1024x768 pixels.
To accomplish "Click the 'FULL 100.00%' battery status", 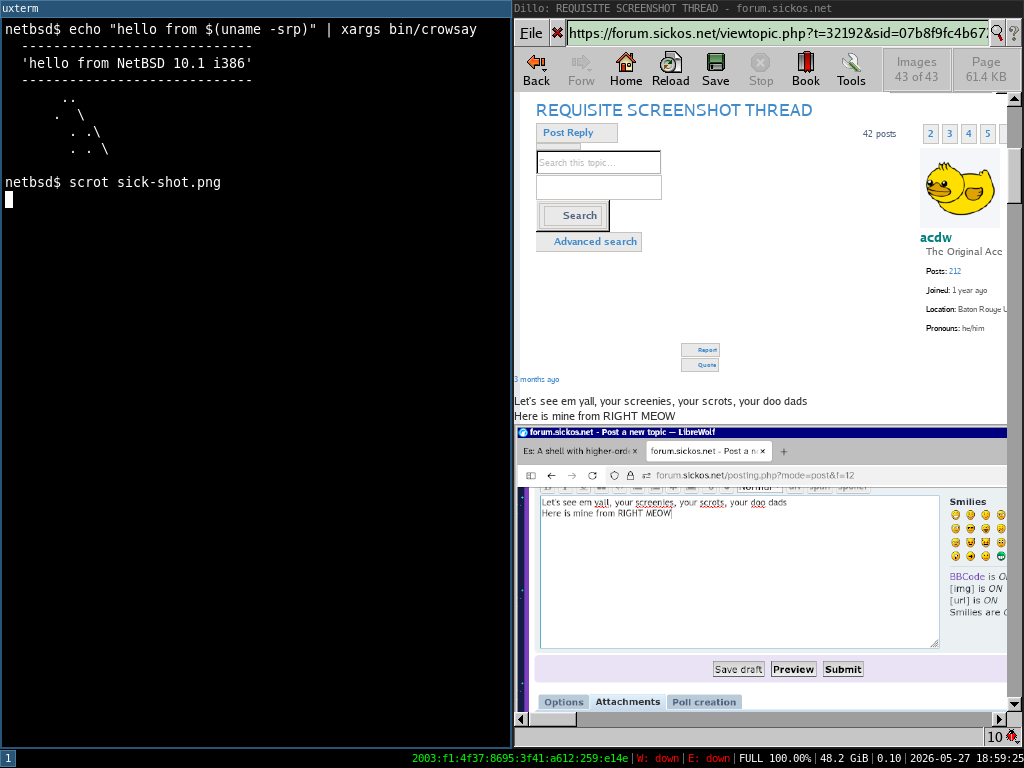I will pyautogui.click(x=775, y=758).
